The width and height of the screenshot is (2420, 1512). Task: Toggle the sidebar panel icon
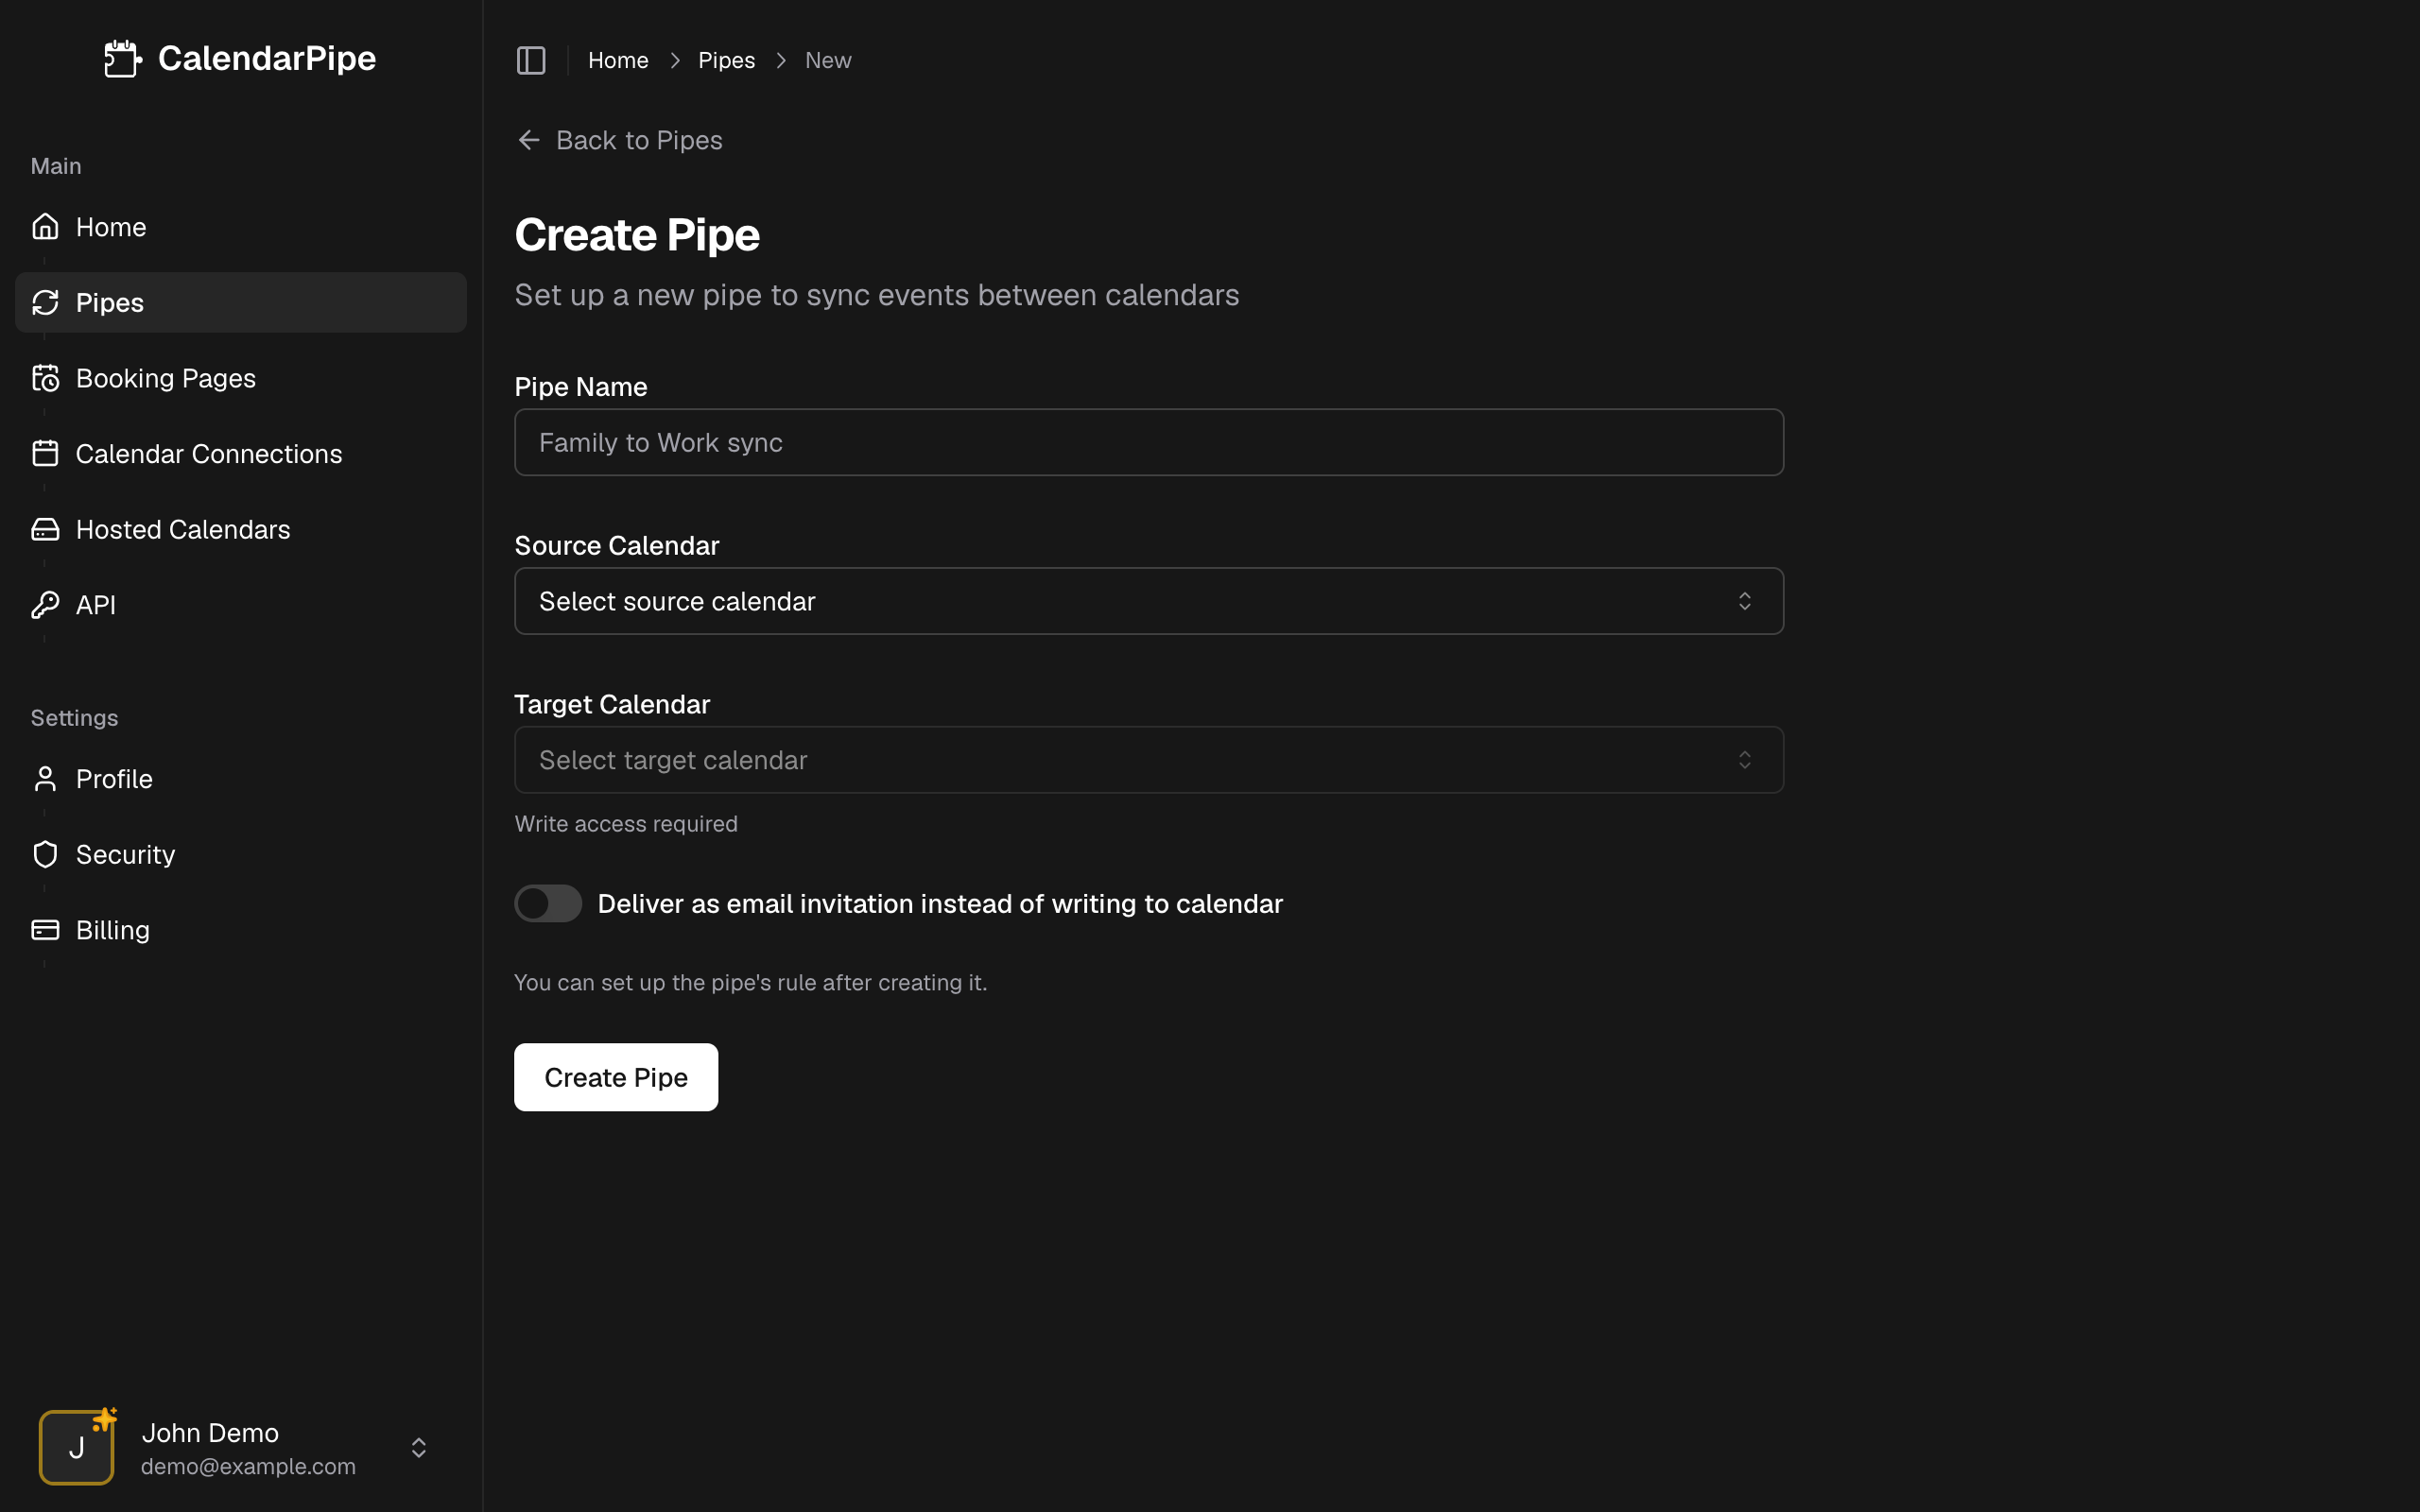point(531,60)
